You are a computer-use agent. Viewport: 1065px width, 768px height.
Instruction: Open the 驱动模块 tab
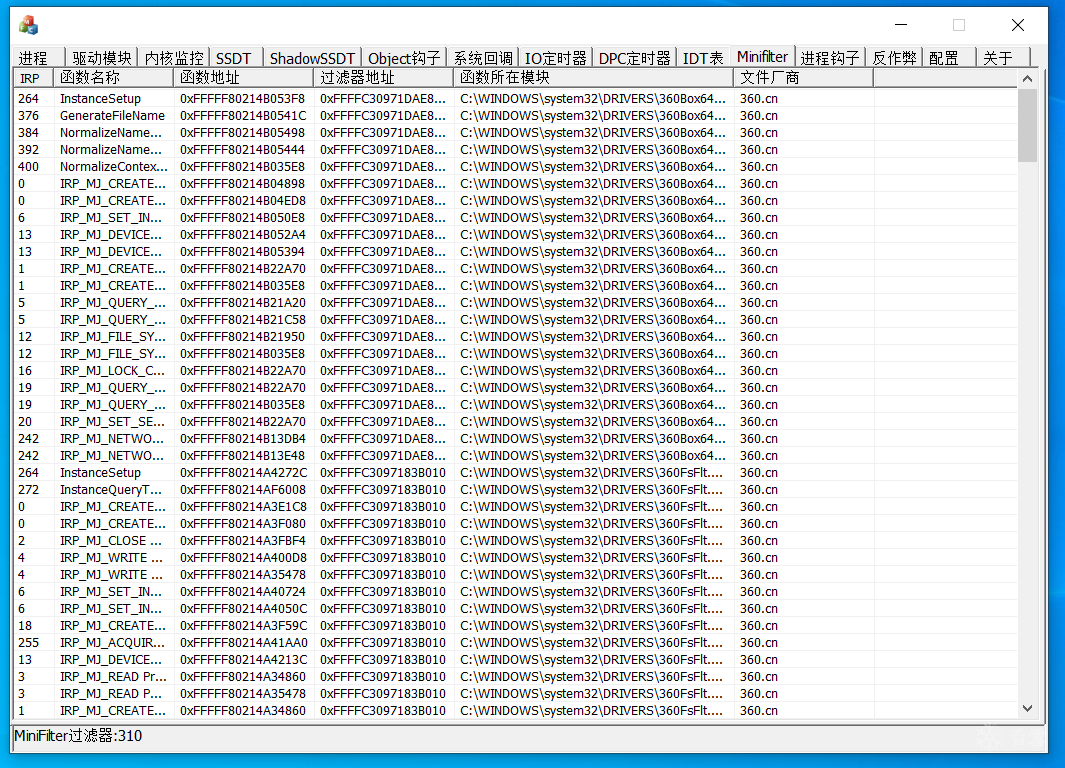[x=101, y=58]
